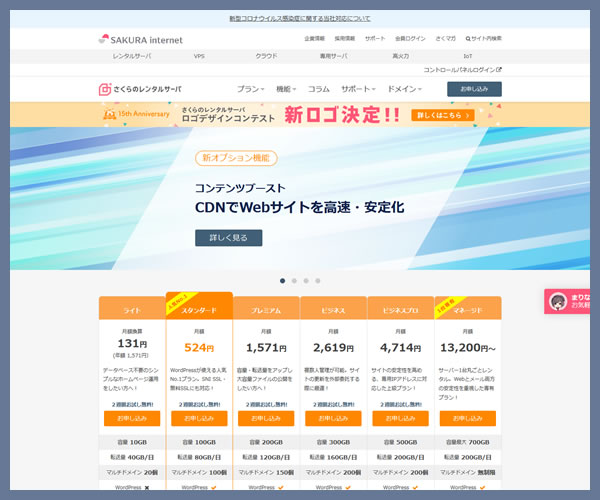This screenshot has width=600, height=500.
Task: Open the サイト内検索 search icon
Action: pyautogui.click(x=468, y=38)
